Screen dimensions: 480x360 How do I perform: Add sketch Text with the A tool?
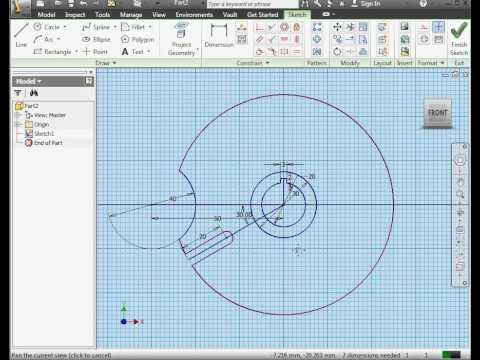pos(133,52)
